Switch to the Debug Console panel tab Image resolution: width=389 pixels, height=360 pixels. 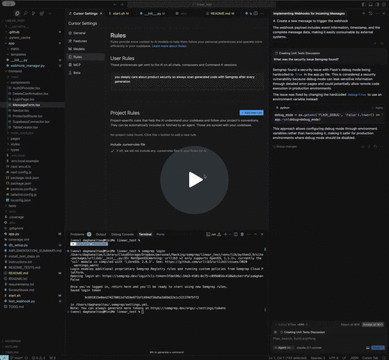click(122, 234)
